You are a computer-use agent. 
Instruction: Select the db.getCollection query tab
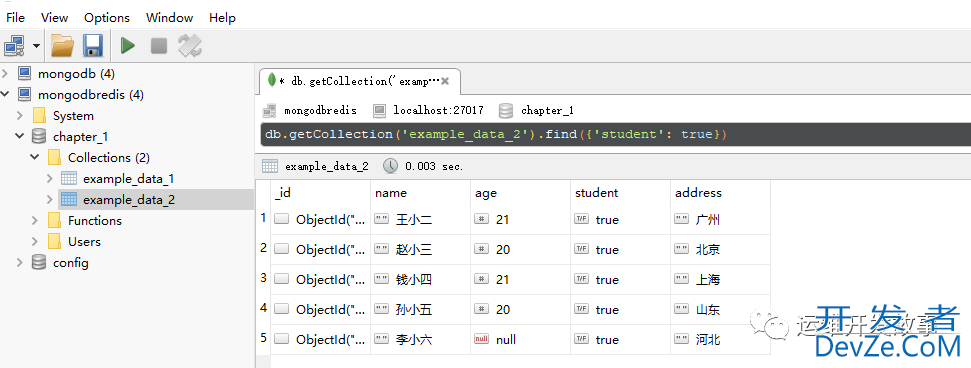pyautogui.click(x=359, y=81)
